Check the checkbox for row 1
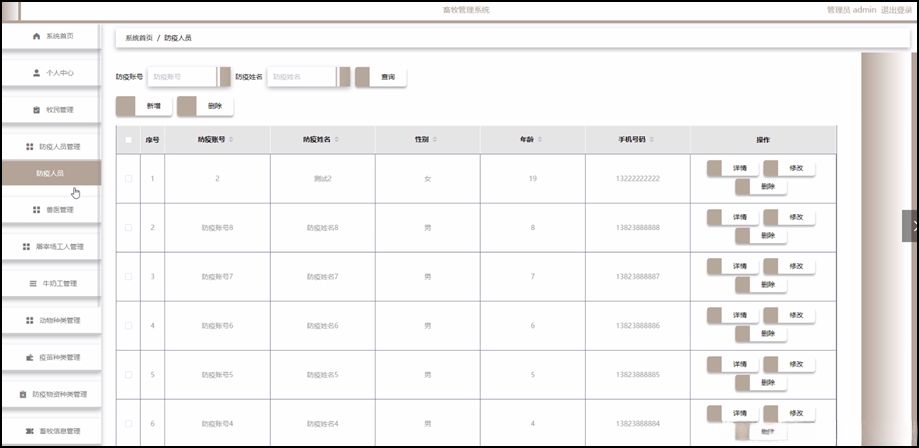Screen dimensions: 919x448 coord(128,179)
